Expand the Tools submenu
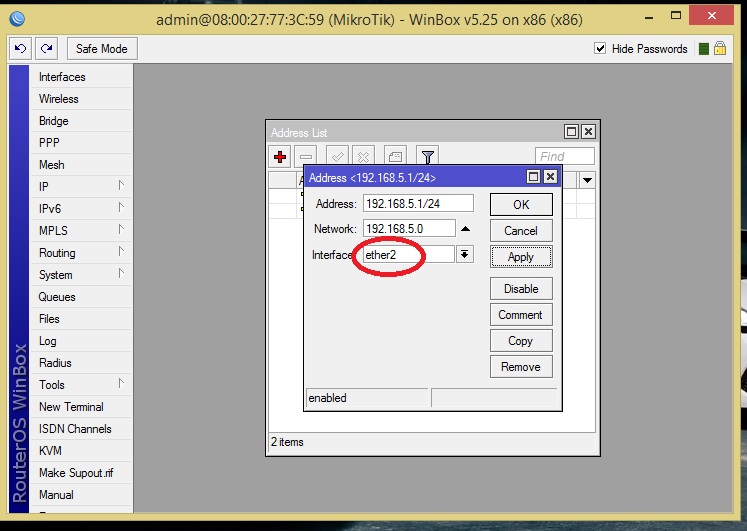The image size is (747, 531). click(x=81, y=384)
